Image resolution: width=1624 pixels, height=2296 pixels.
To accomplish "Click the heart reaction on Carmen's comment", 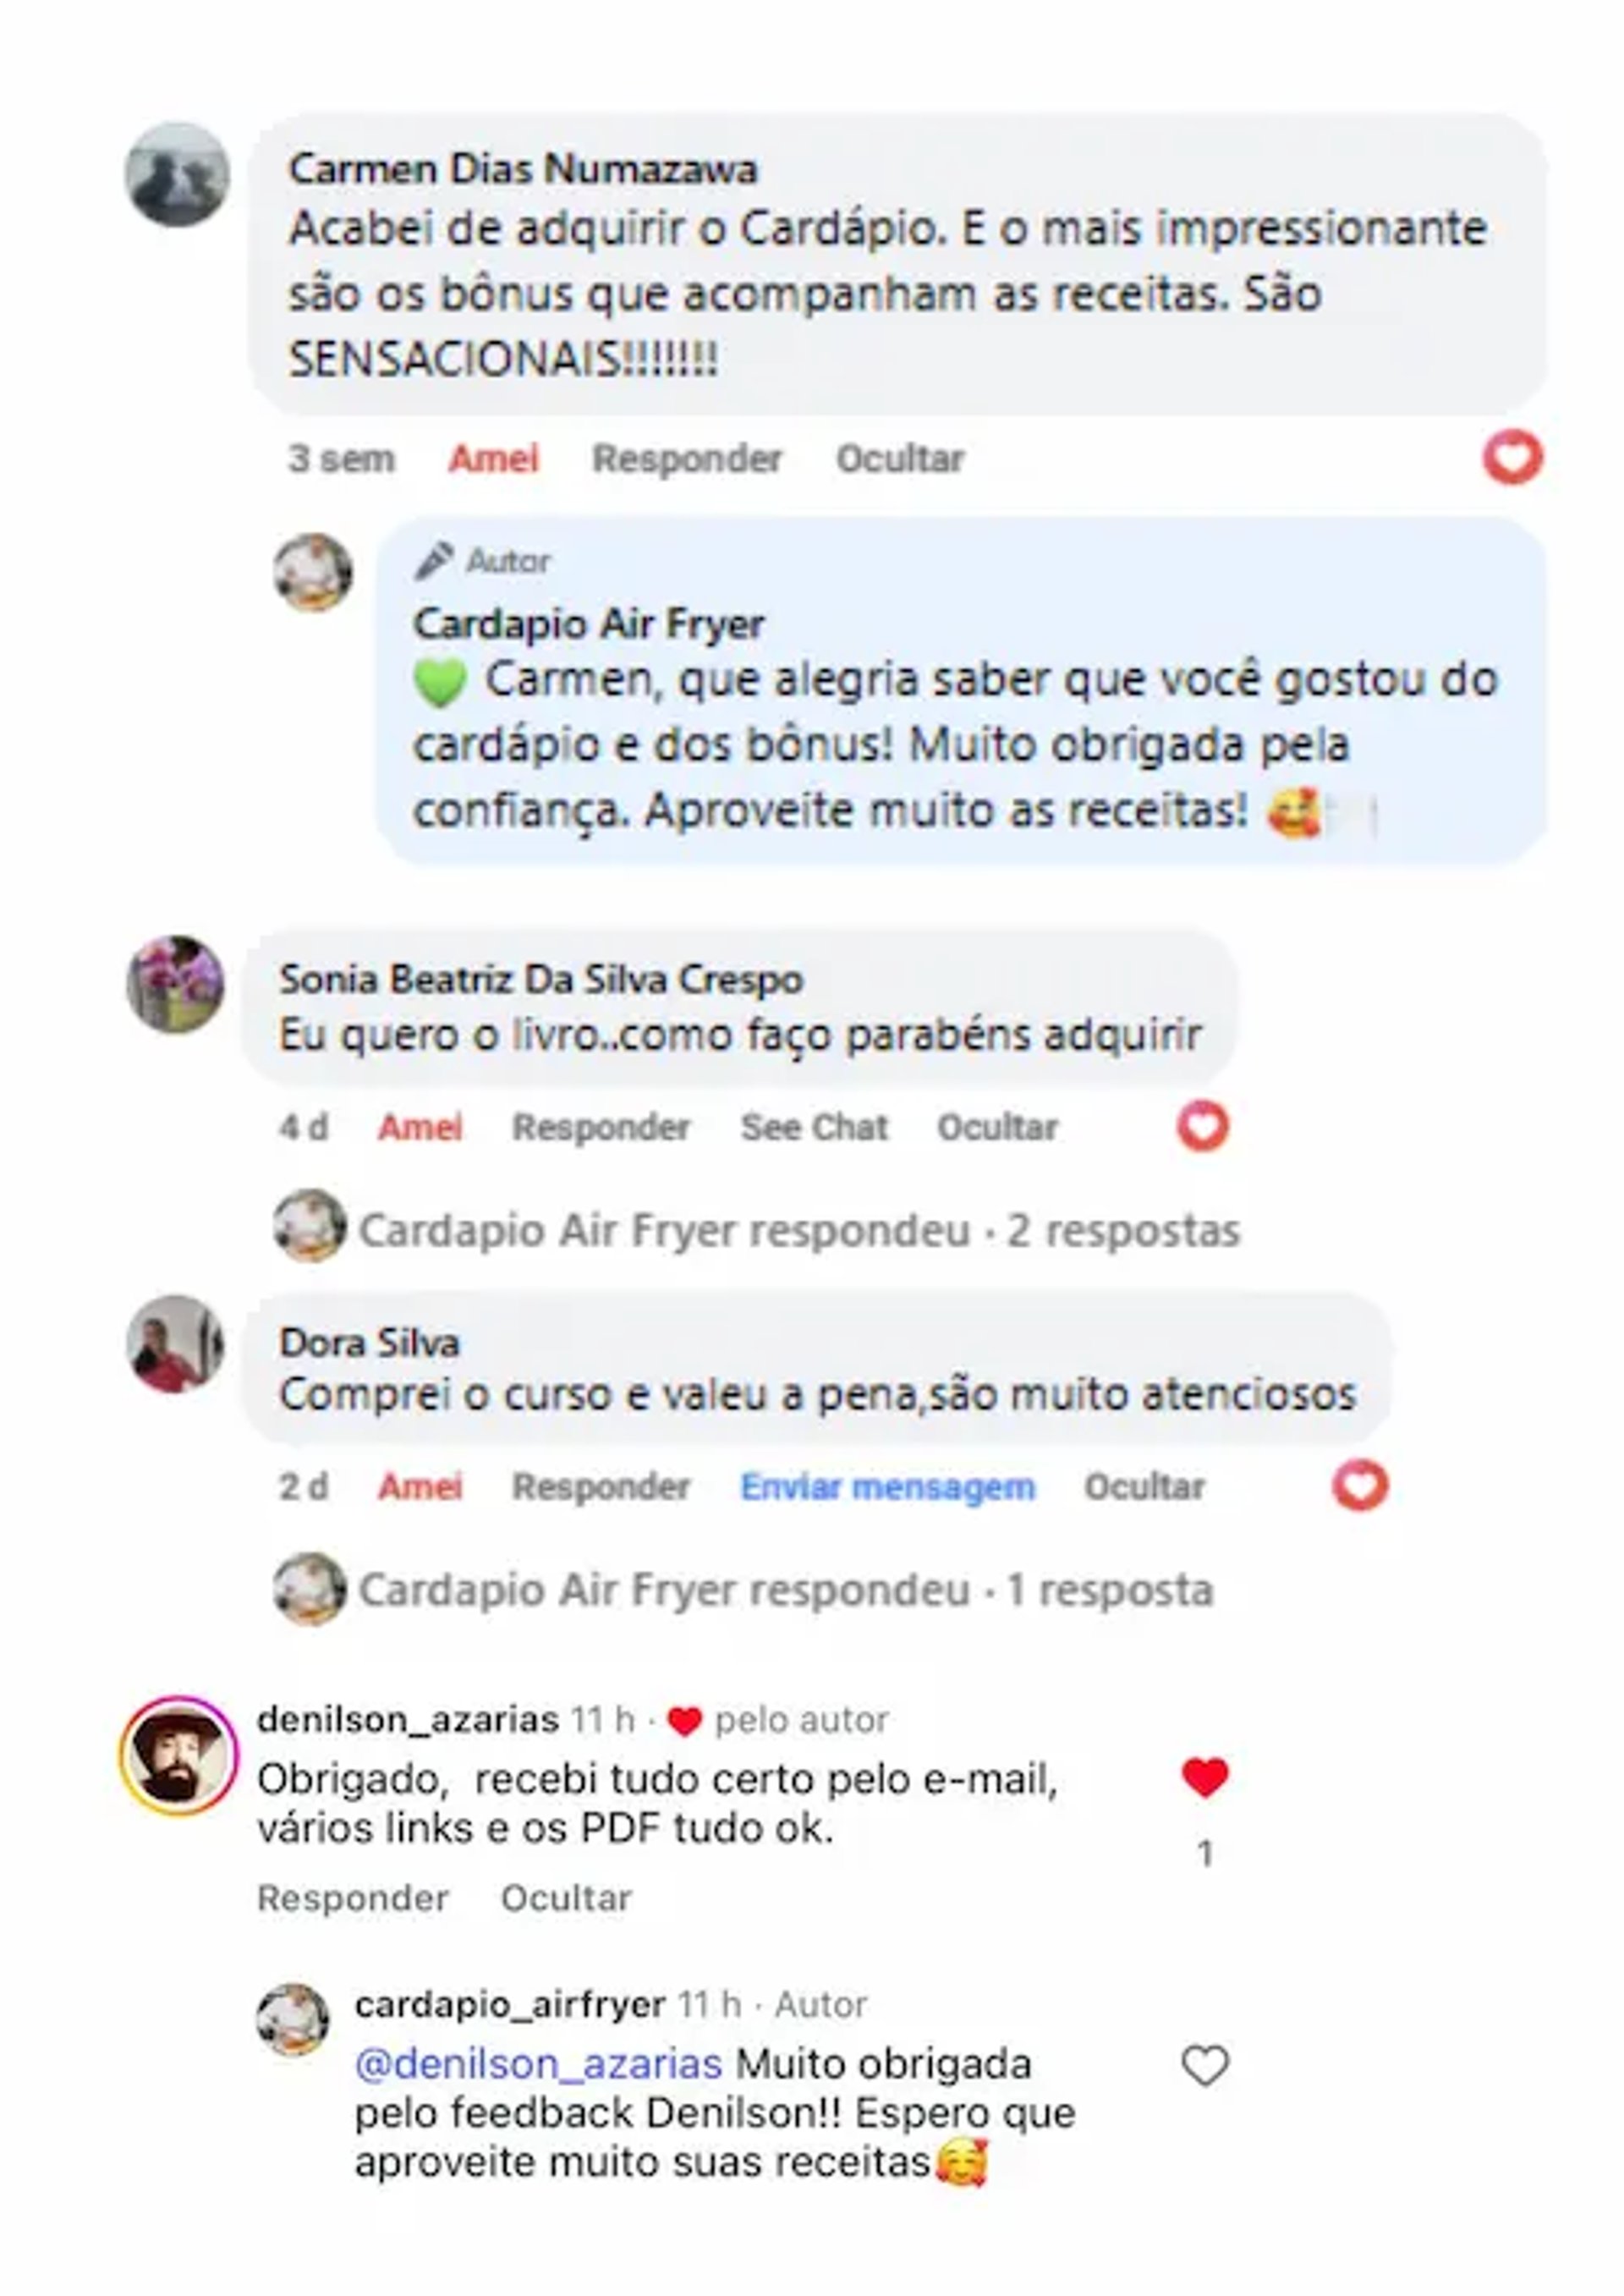I will pyautogui.click(x=1512, y=458).
